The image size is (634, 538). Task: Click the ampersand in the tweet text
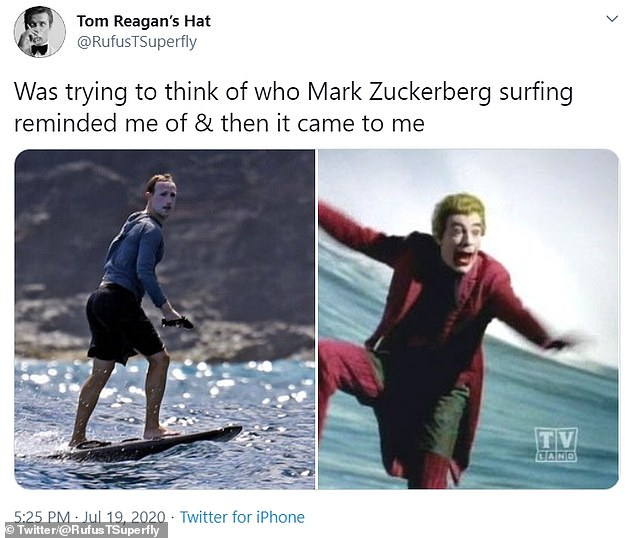pyautogui.click(x=204, y=123)
